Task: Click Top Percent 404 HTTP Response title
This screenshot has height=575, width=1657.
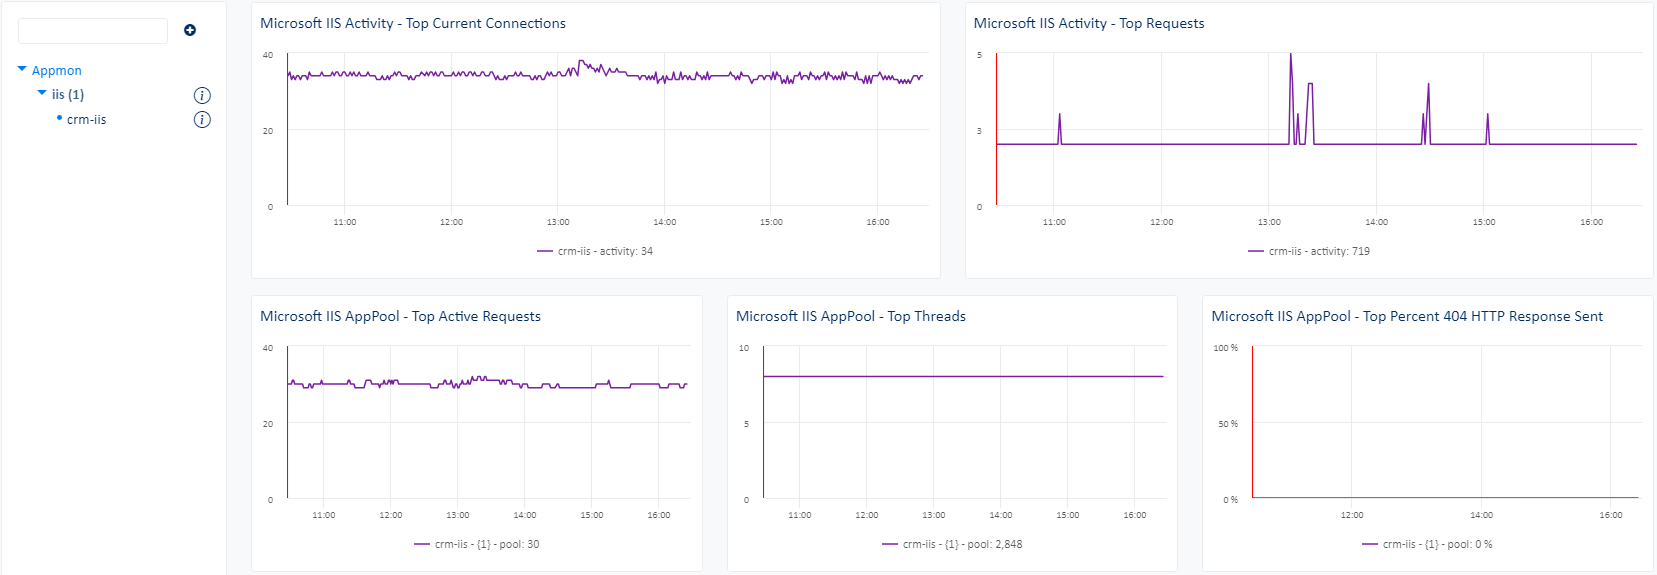Action: coord(1406,316)
